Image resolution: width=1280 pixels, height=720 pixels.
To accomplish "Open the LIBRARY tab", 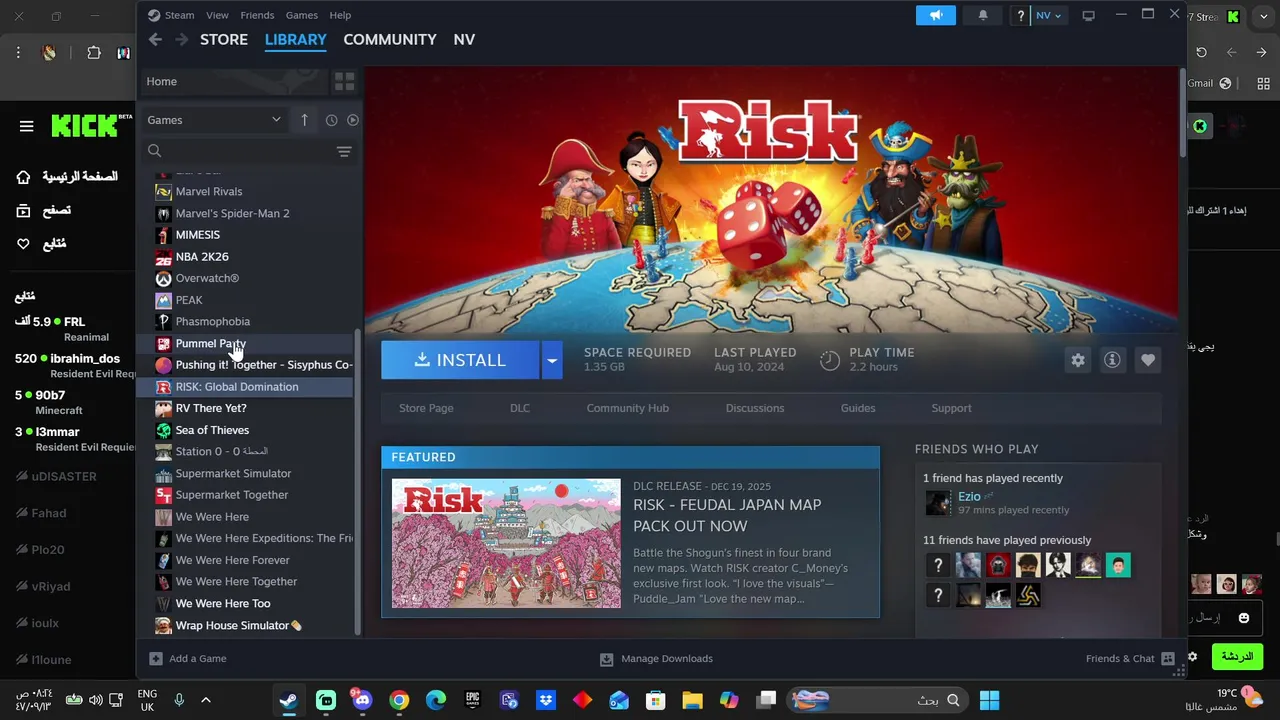I will point(295,39).
